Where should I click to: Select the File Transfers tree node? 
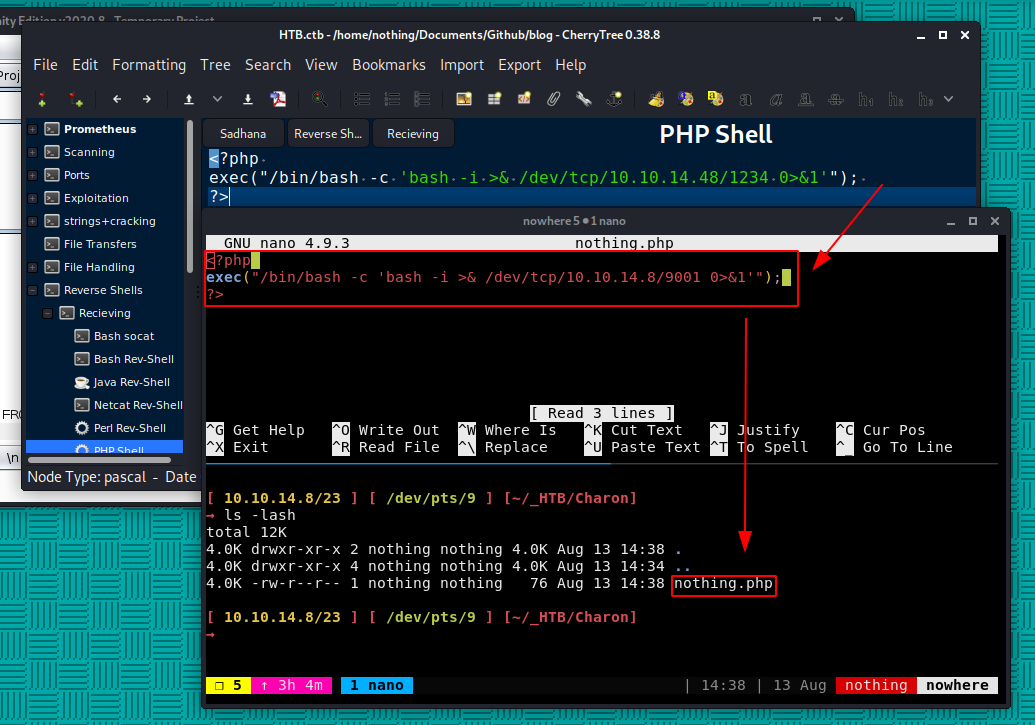[x=100, y=244]
